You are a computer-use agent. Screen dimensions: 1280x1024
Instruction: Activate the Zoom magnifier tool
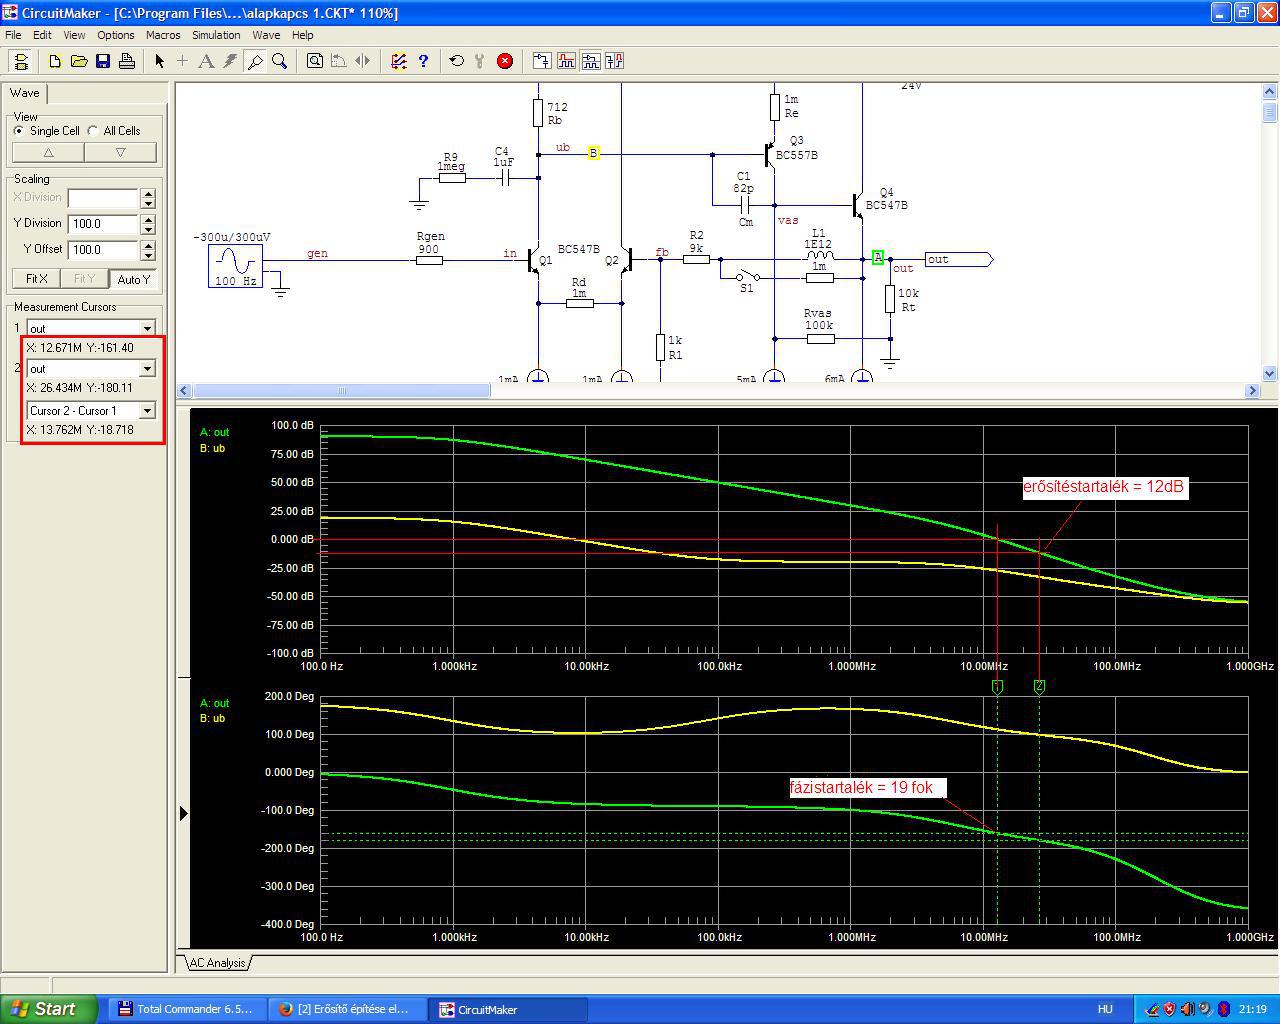[x=280, y=61]
